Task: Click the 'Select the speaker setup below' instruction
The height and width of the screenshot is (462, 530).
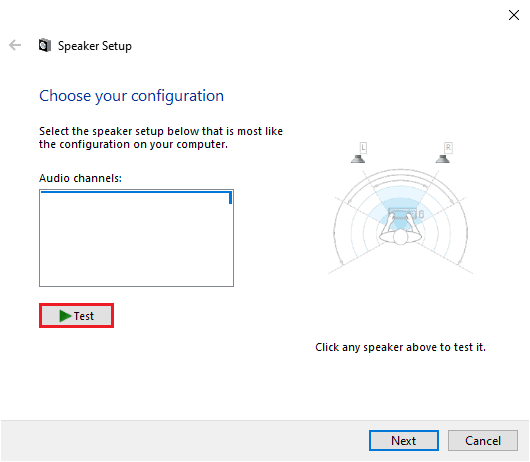Action: click(161, 138)
